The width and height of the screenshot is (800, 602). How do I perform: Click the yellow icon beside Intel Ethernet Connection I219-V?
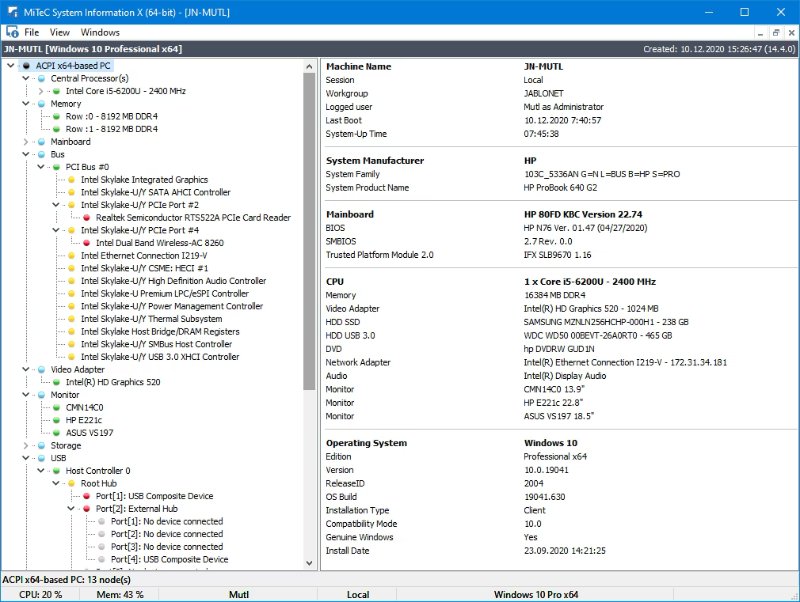click(x=71, y=256)
